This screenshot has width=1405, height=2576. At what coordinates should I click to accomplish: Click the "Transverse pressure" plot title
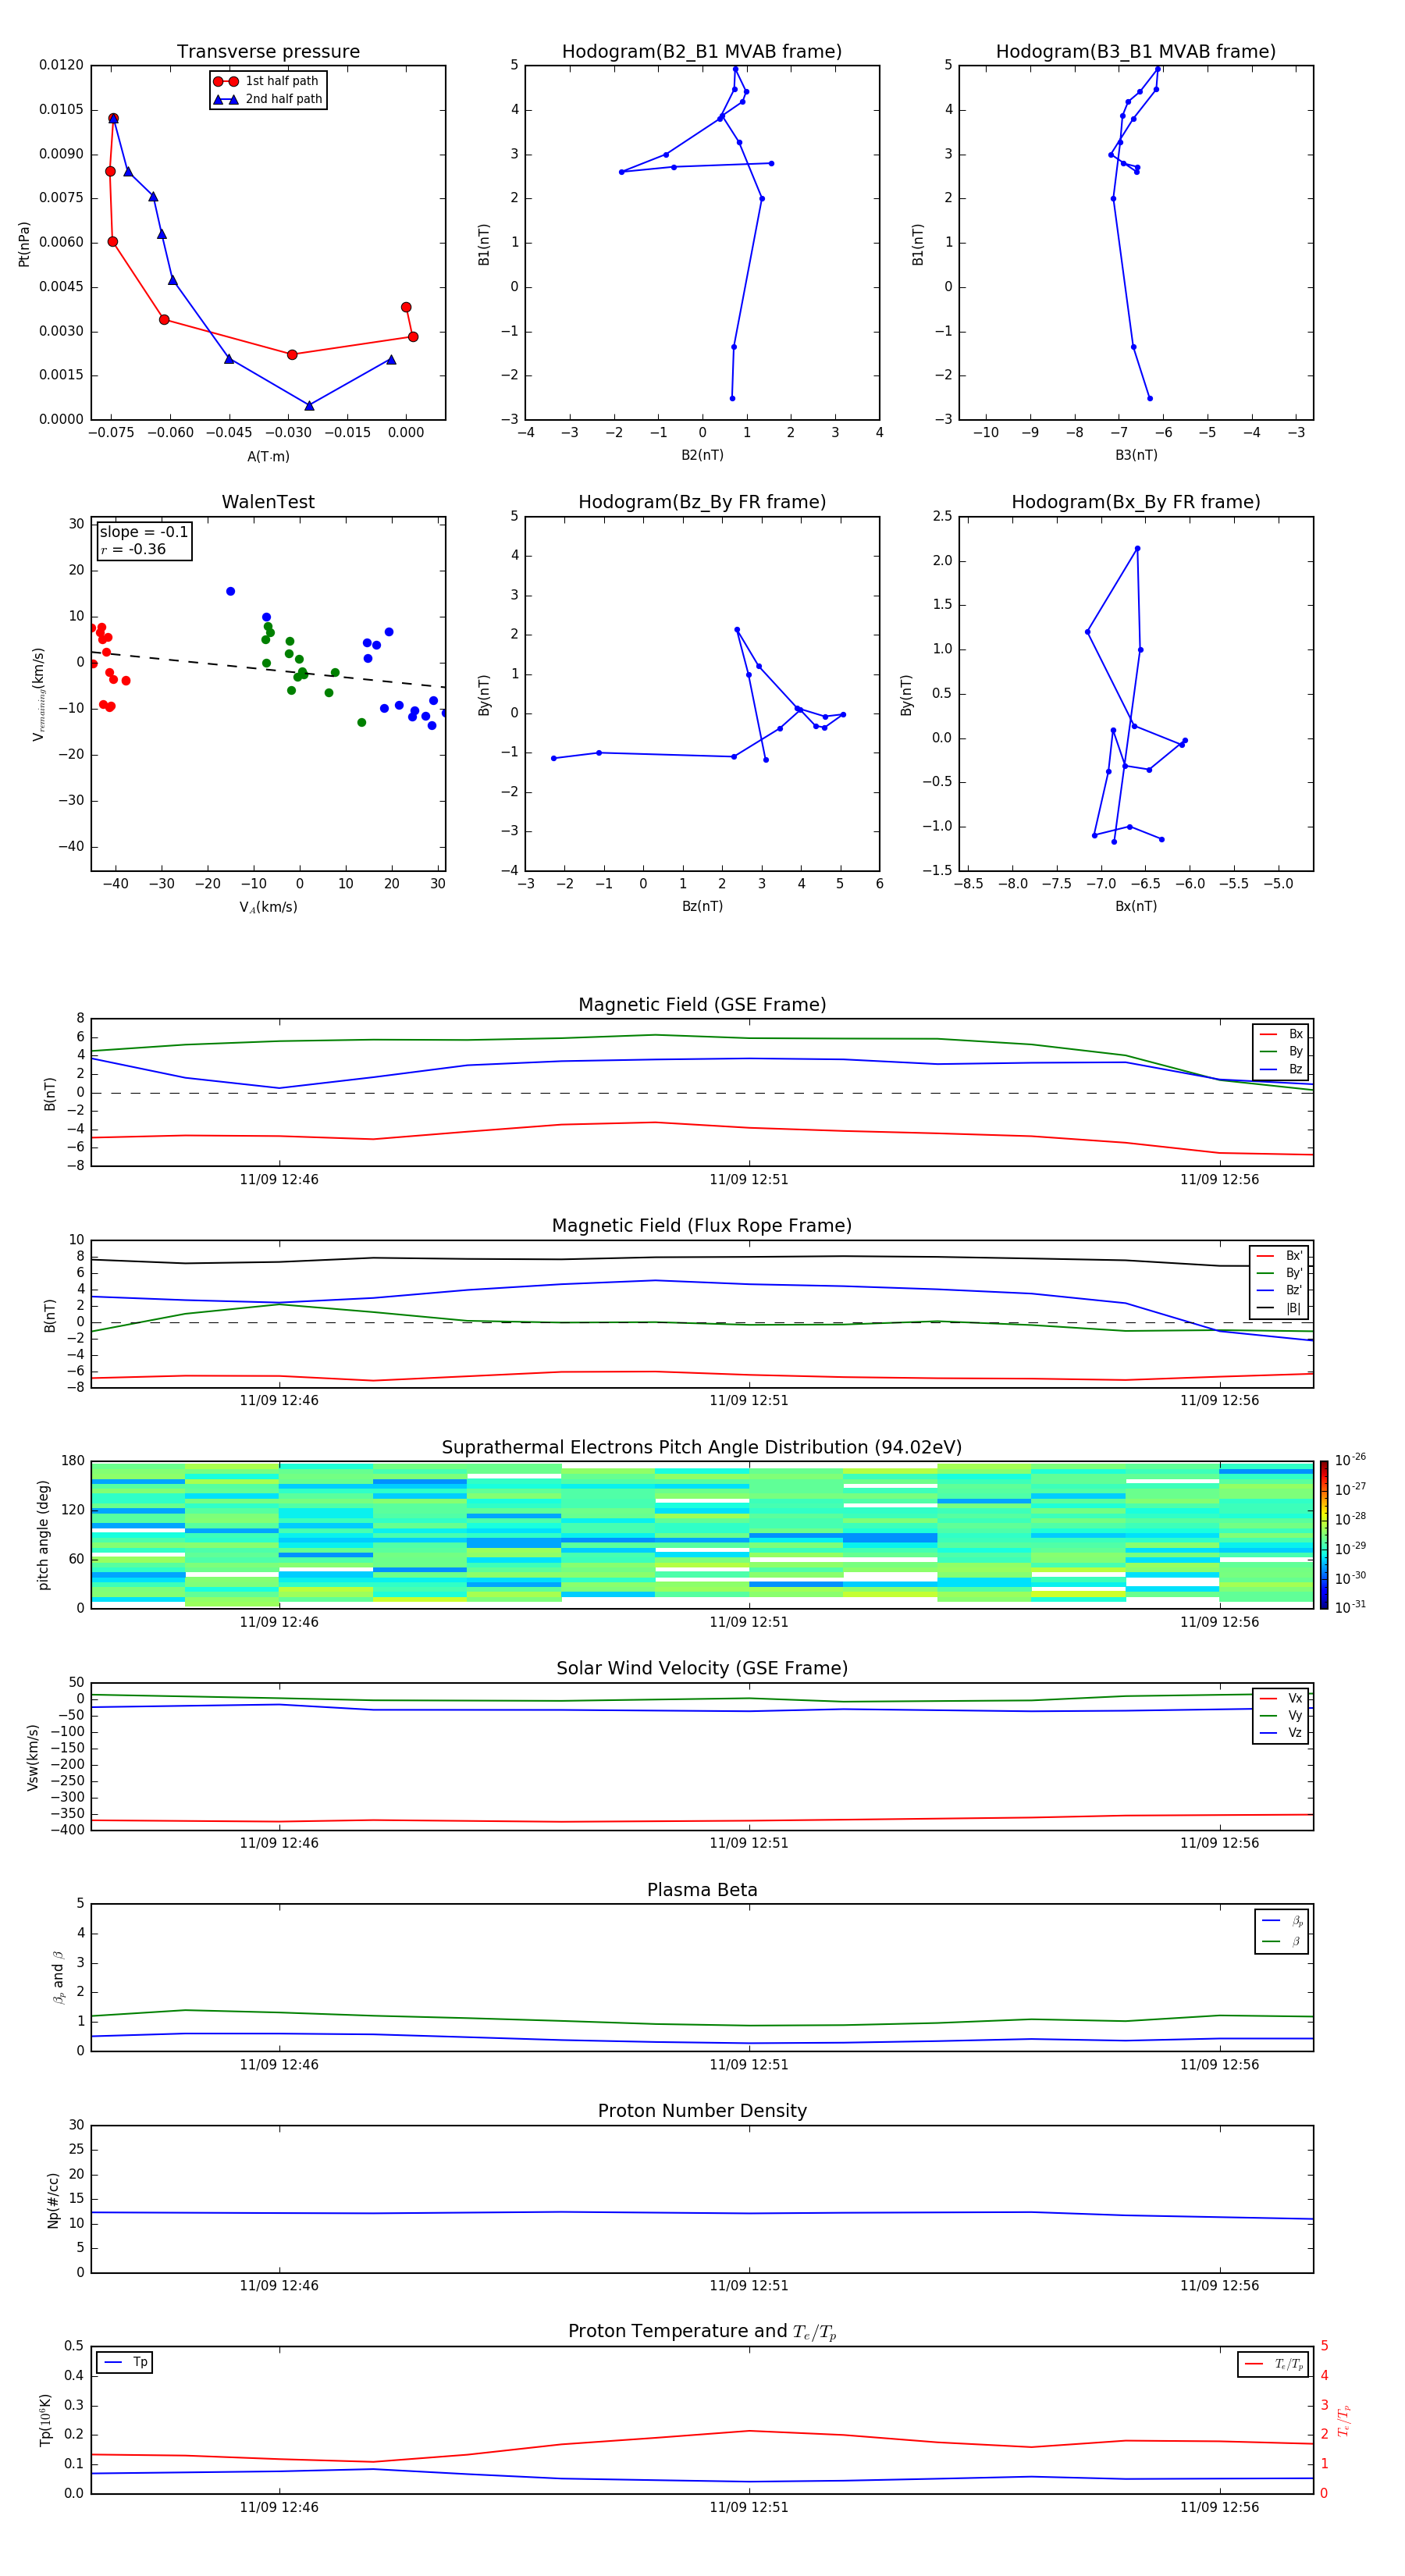pos(268,52)
